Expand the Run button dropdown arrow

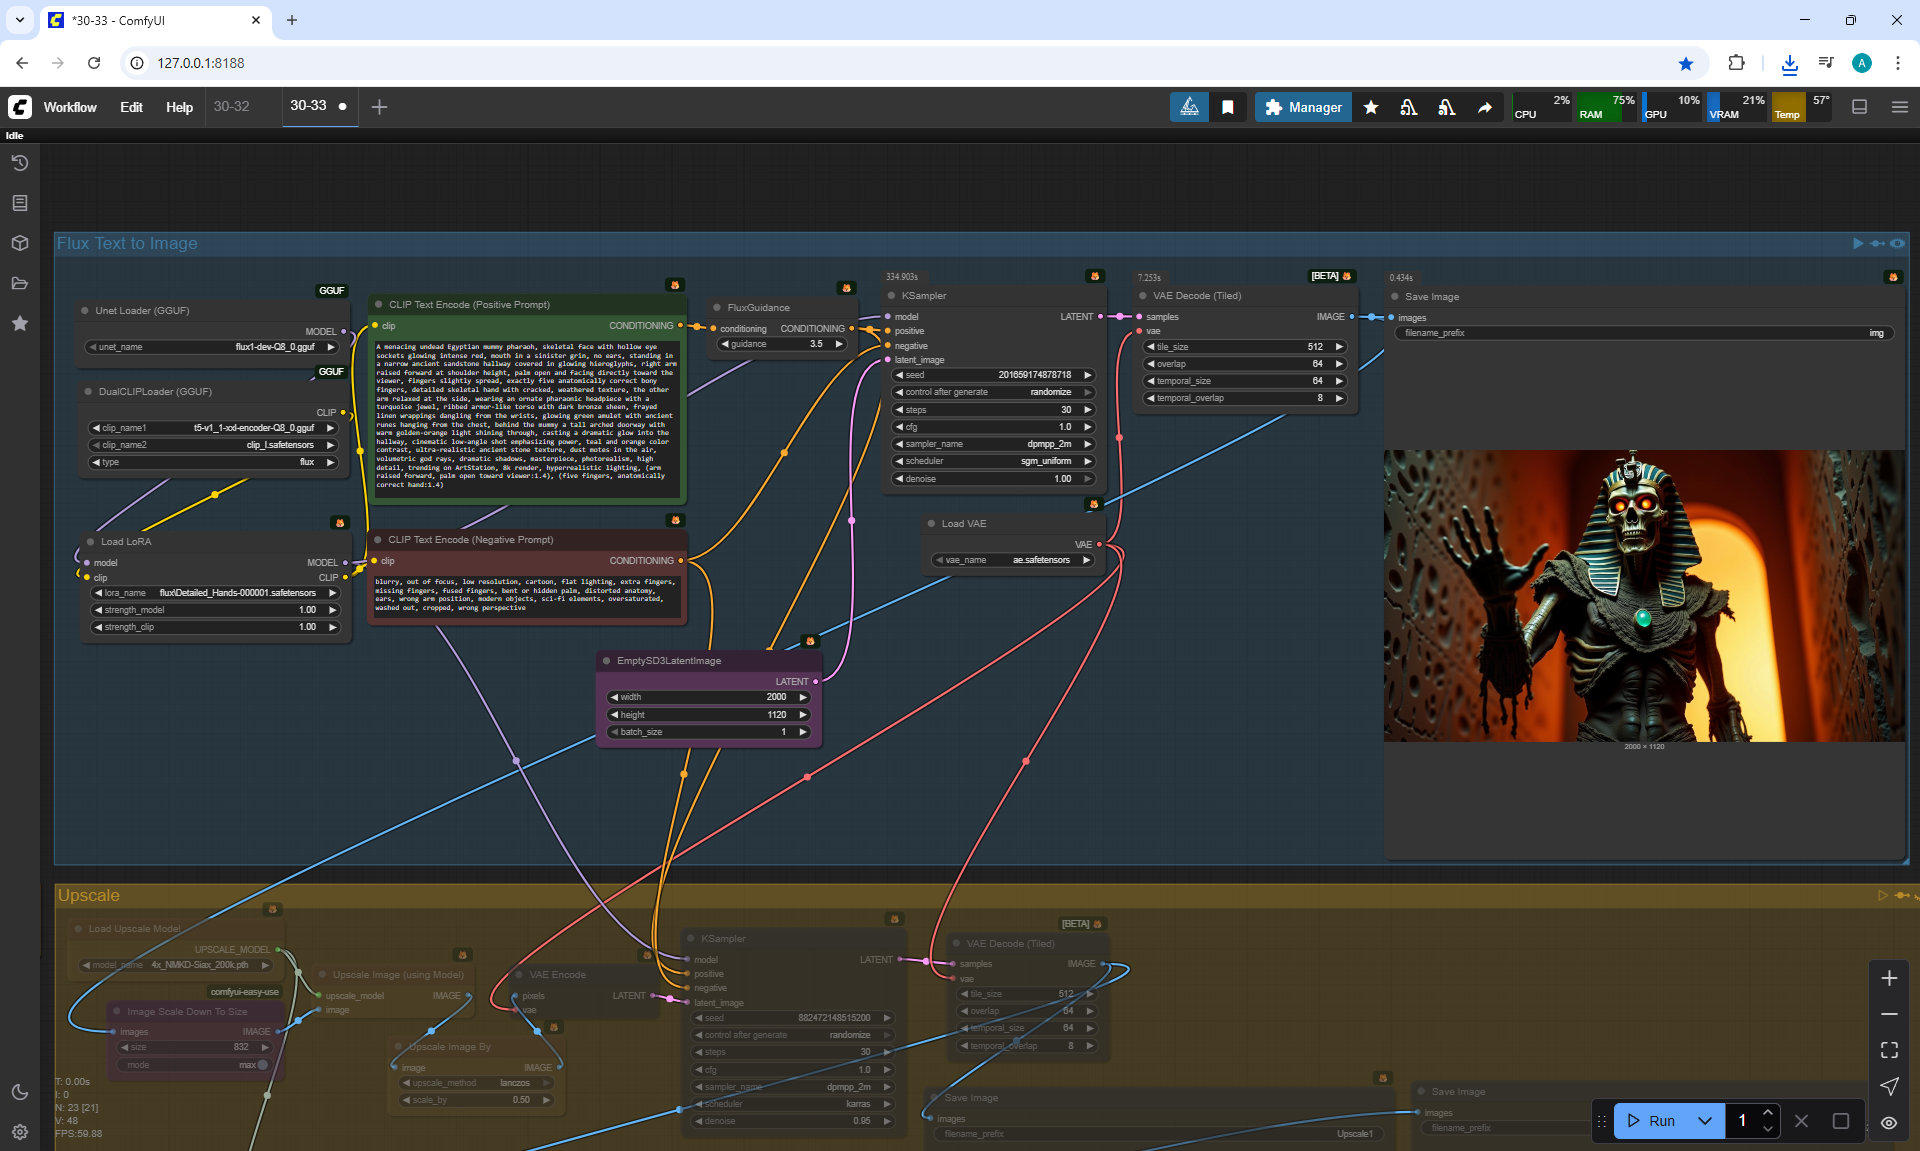coord(1705,1121)
